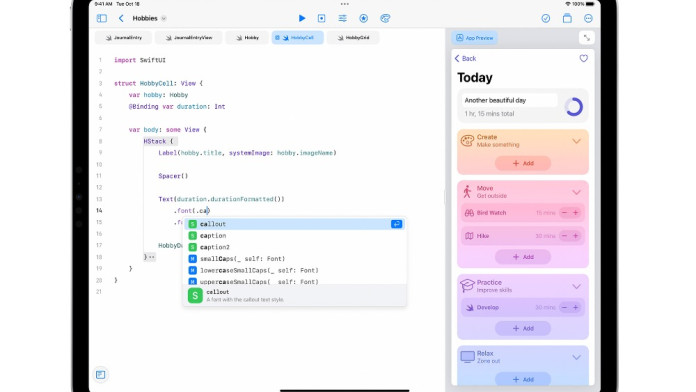Increase Develop duration
Viewport: 696px width, 392px height.
tap(576, 307)
